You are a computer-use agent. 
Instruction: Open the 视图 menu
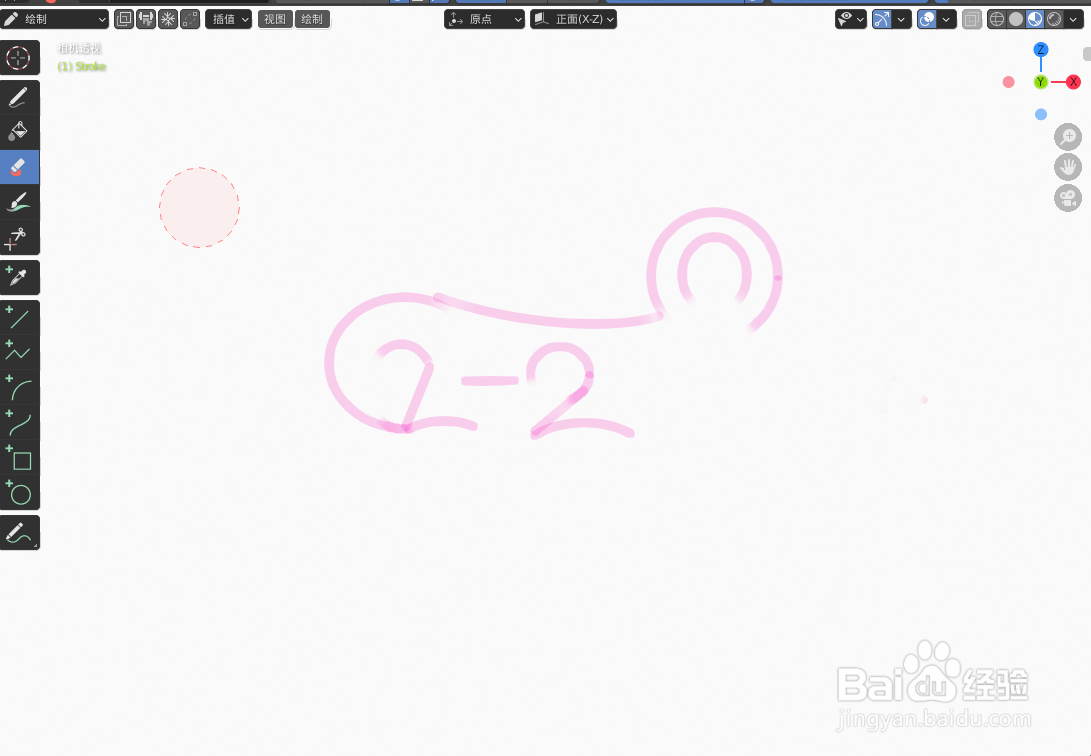click(x=275, y=18)
